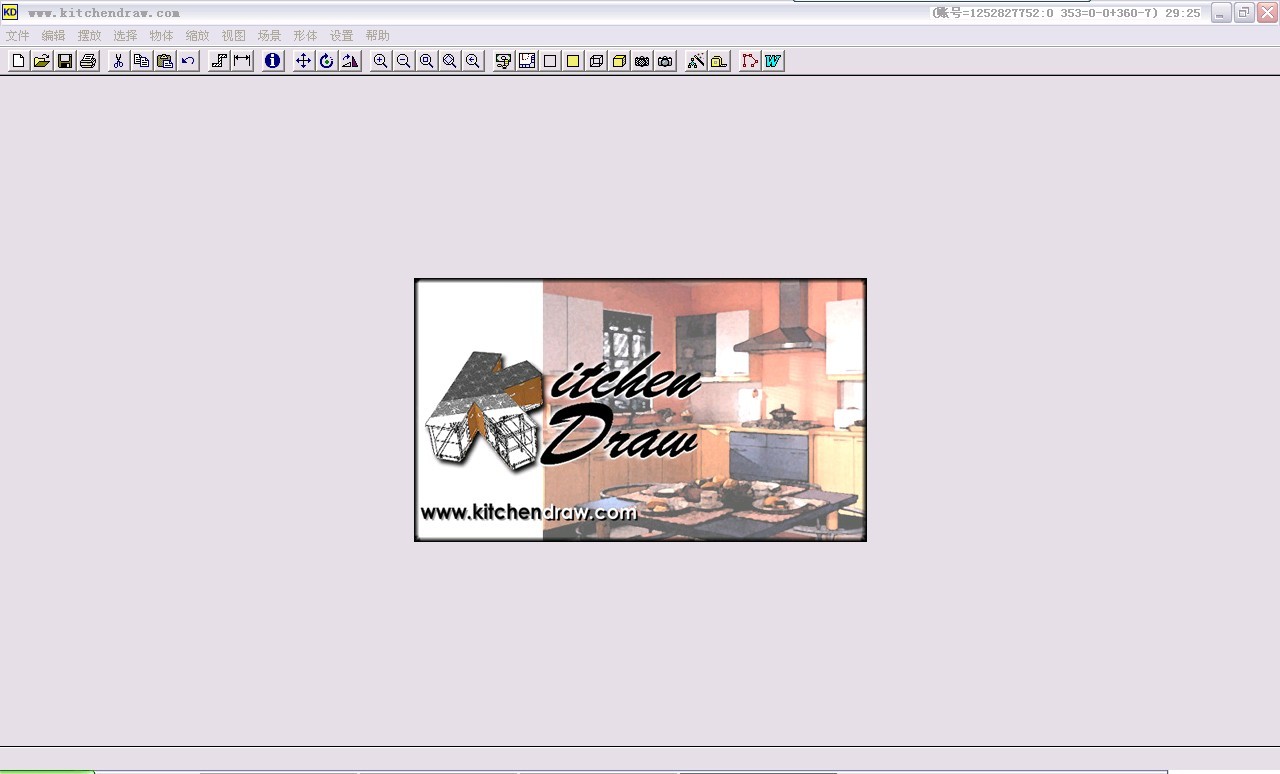Screen dimensions: 1280x774
Task: Open the 文件 menu
Action: click(18, 36)
